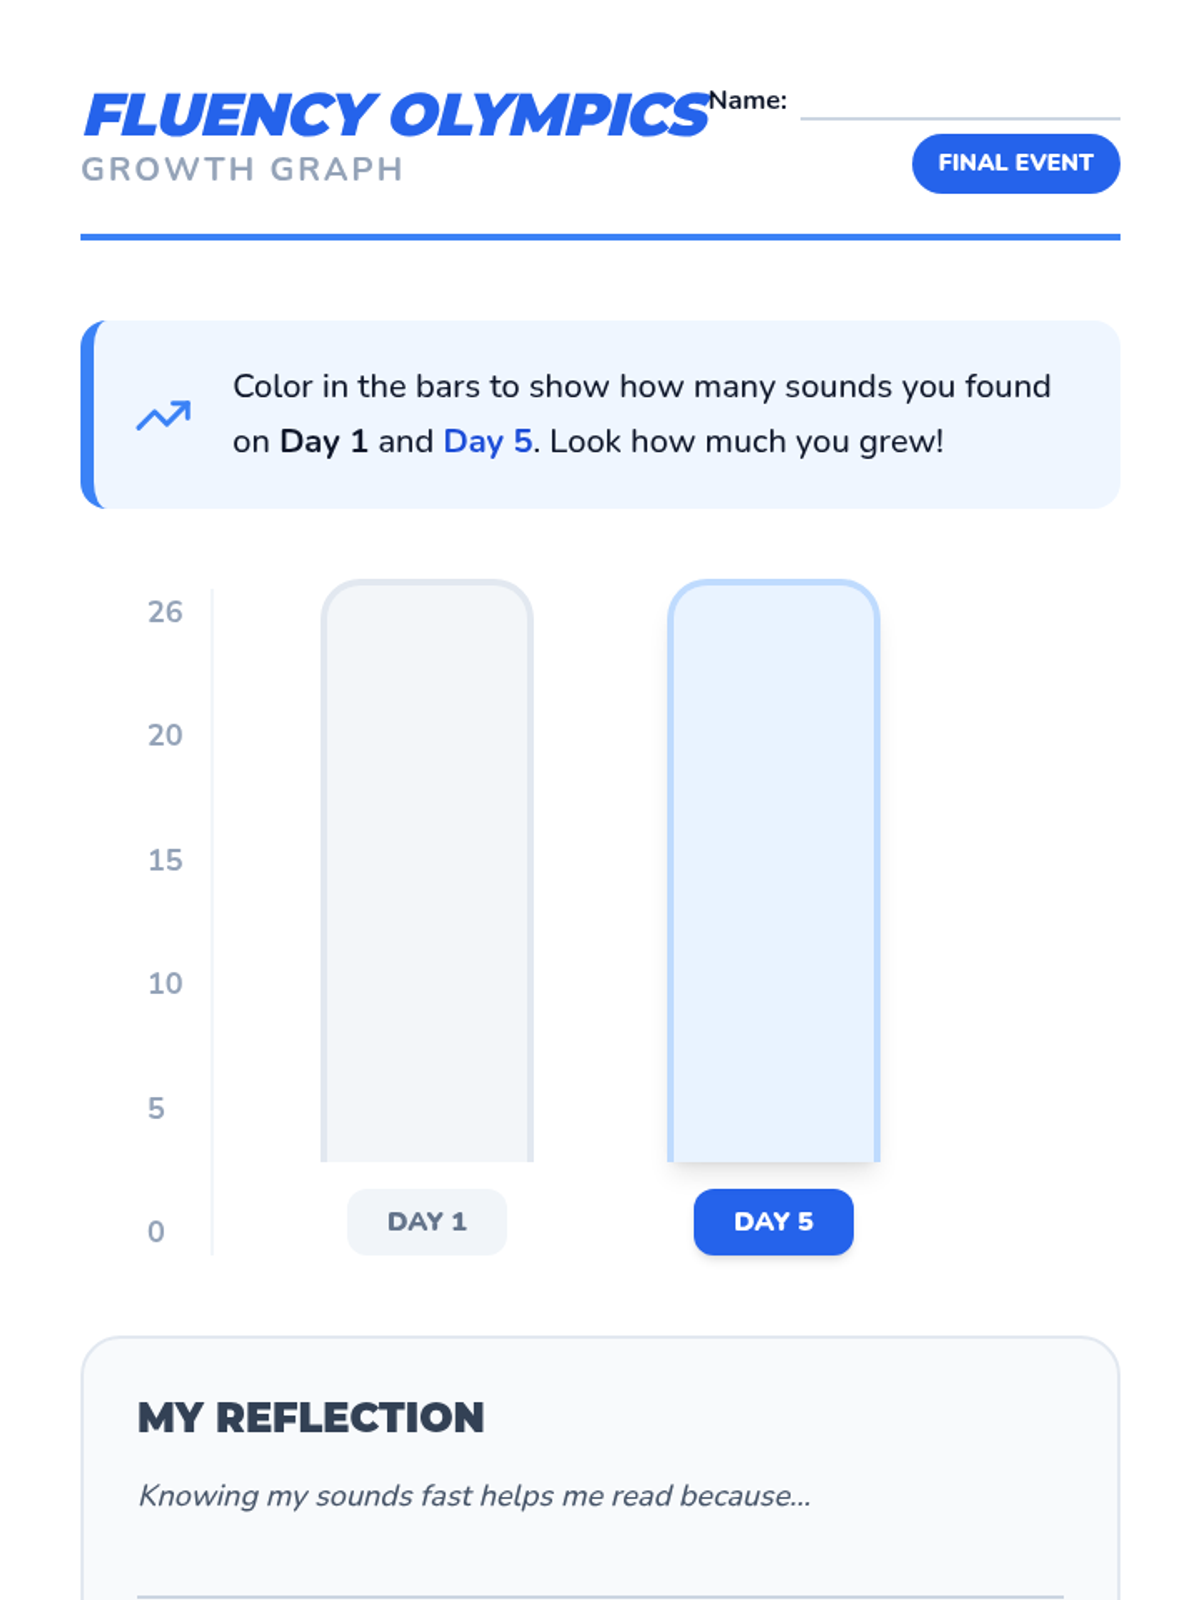Viewport: 1200px width, 1600px height.
Task: Click the 26 axis label
Action: point(165,612)
